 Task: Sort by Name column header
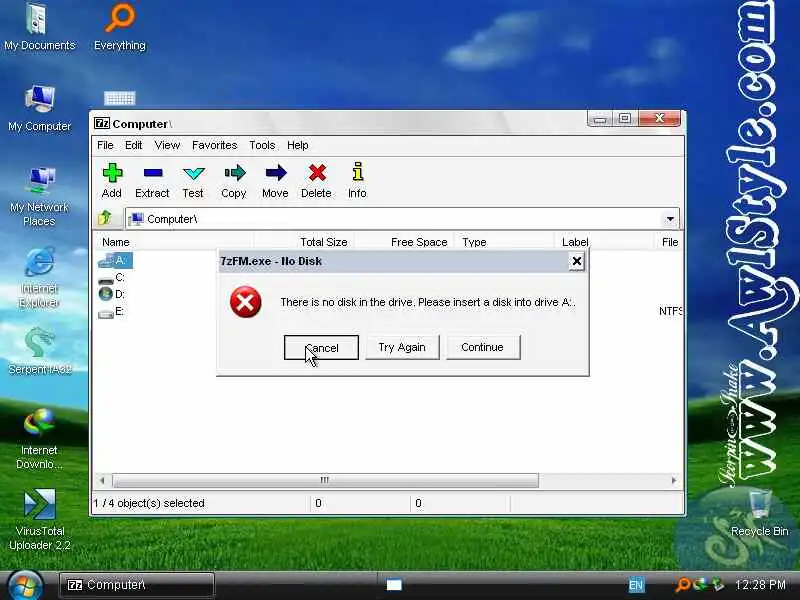click(173, 242)
